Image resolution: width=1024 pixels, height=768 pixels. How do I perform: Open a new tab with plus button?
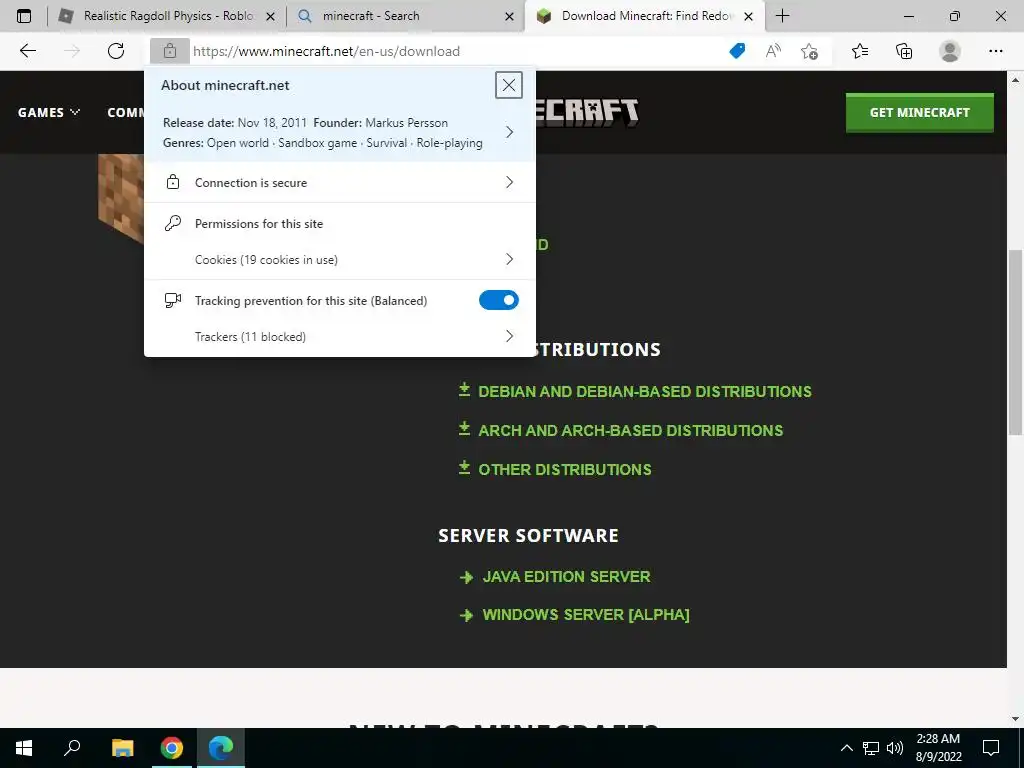(782, 16)
